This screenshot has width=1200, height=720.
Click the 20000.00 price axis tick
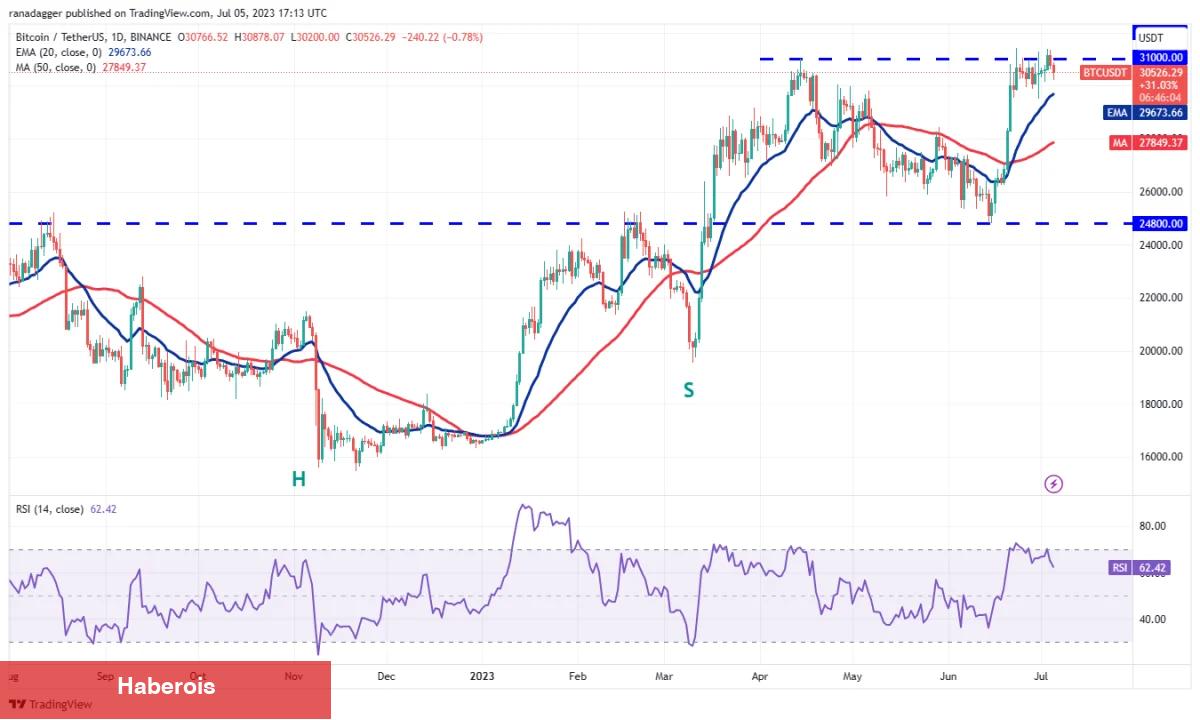pos(1161,351)
